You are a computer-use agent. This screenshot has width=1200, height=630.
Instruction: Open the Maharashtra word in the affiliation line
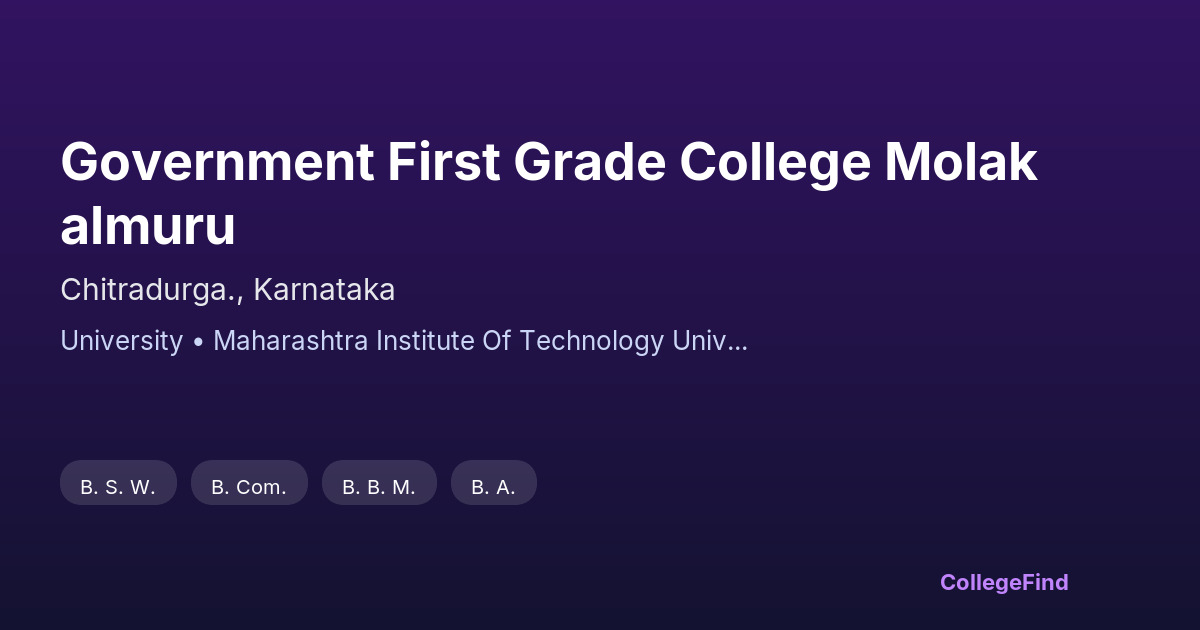click(x=291, y=341)
